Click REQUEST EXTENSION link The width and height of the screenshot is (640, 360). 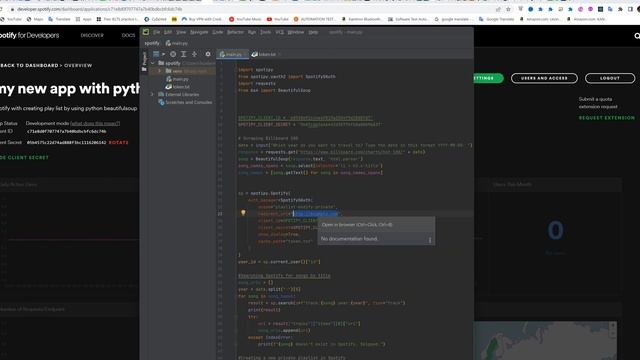607,118
